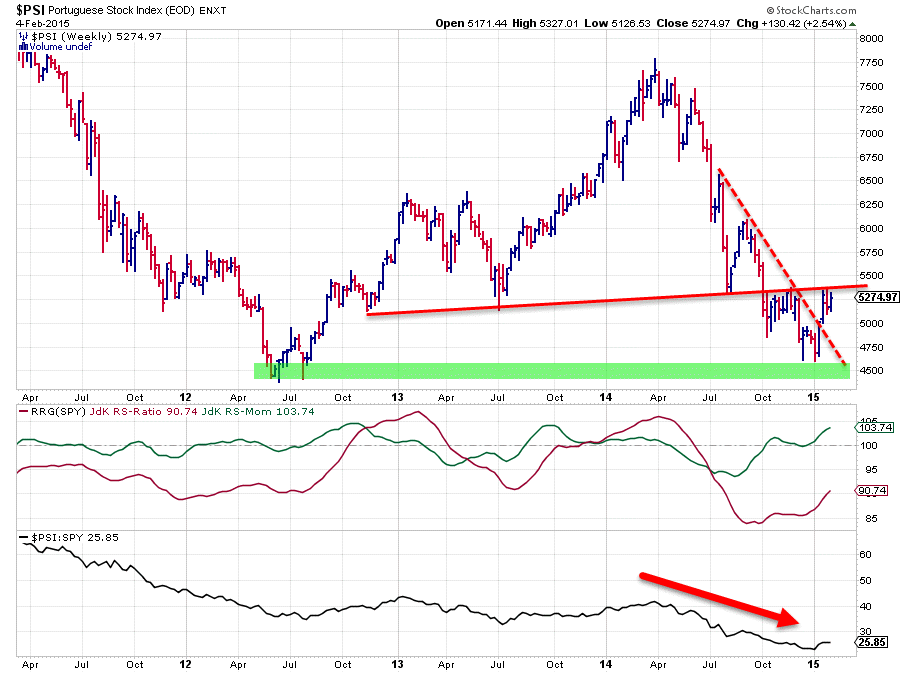This screenshot has width=900, height=673.
Task: Click the 25.85 value tag on the ratio axis
Action: (x=872, y=643)
